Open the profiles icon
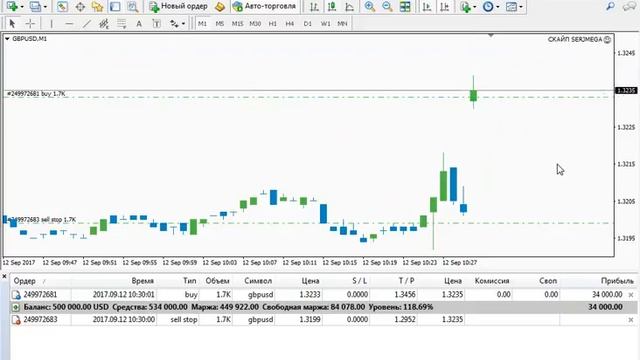 36,7
